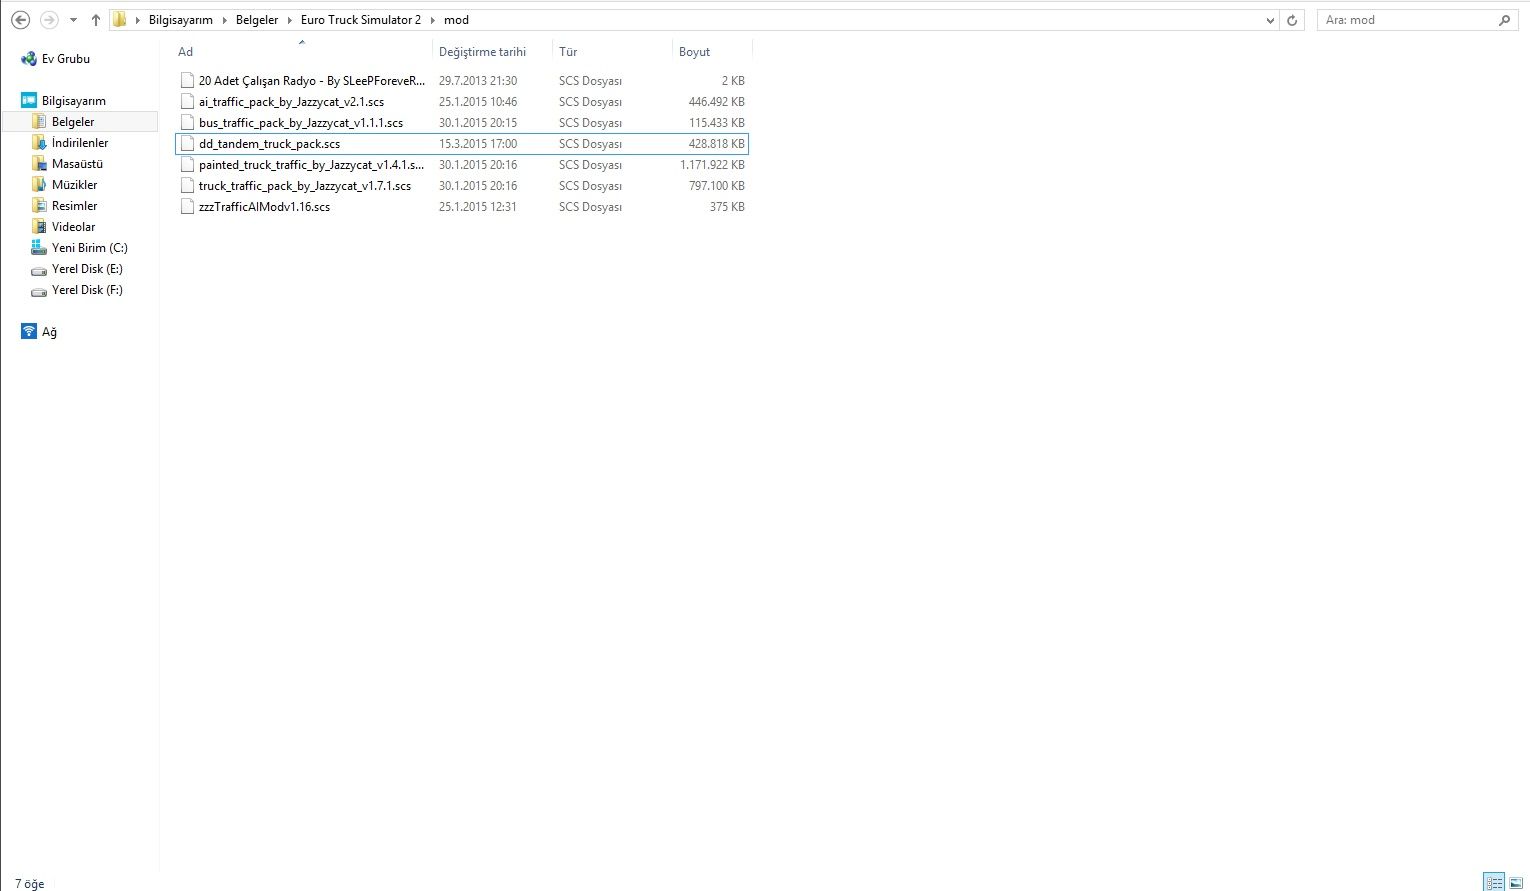Click the search magnifier icon
The height and width of the screenshot is (891, 1530).
pos(1506,20)
